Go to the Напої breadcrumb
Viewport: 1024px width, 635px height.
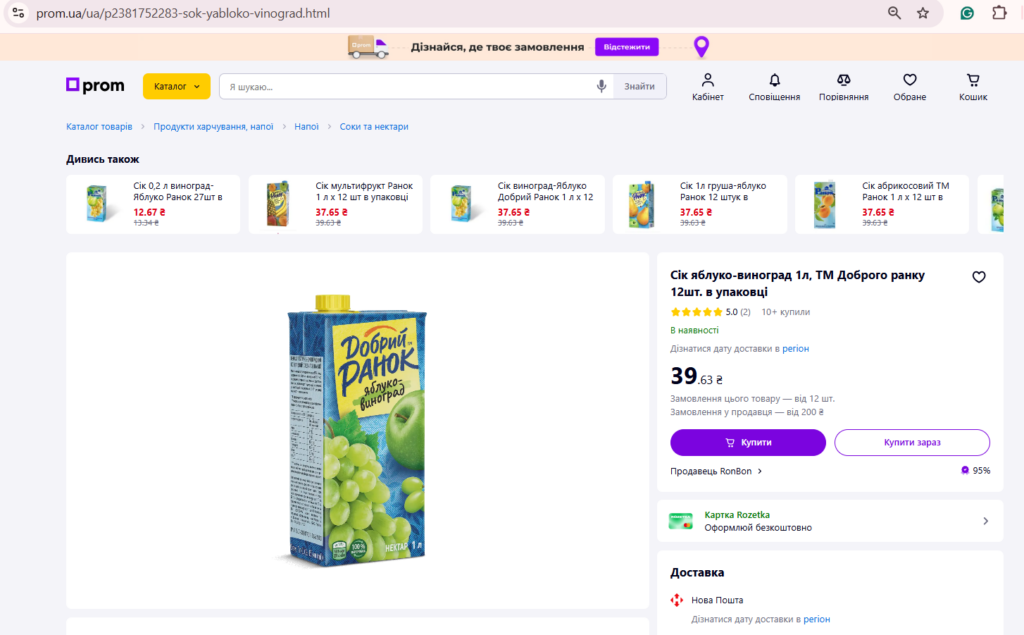pyautogui.click(x=306, y=127)
